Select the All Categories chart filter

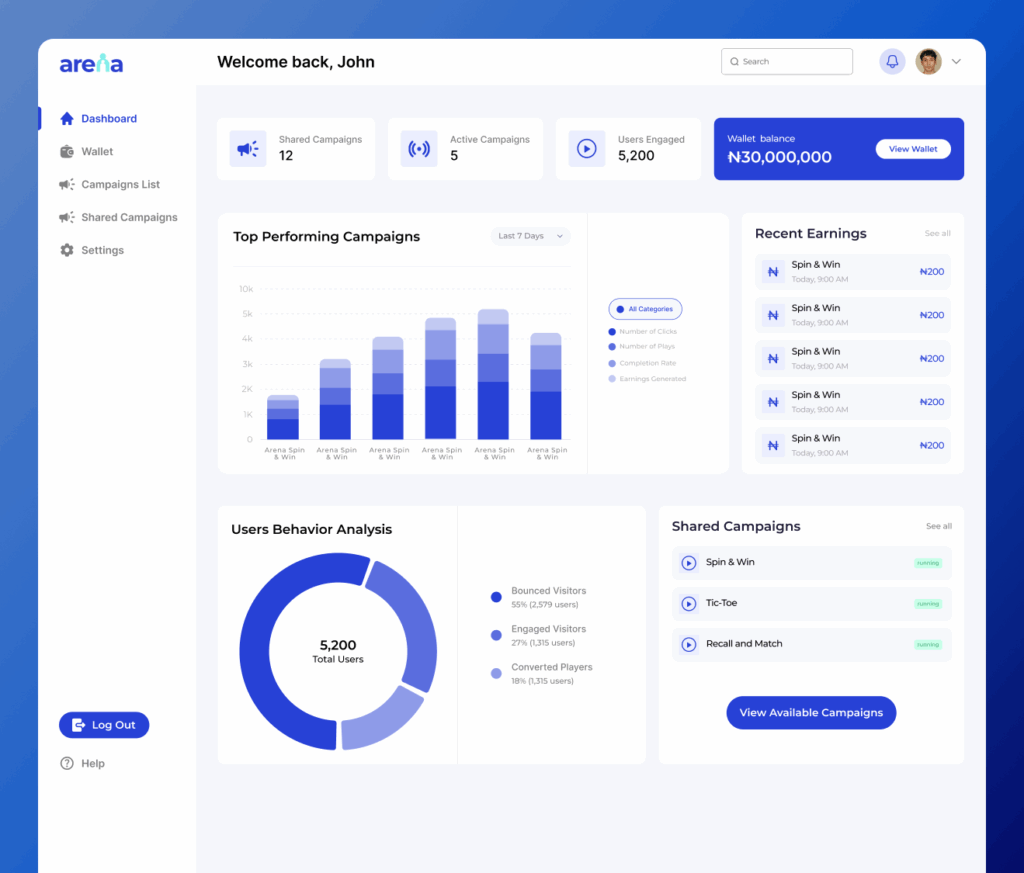tap(645, 309)
